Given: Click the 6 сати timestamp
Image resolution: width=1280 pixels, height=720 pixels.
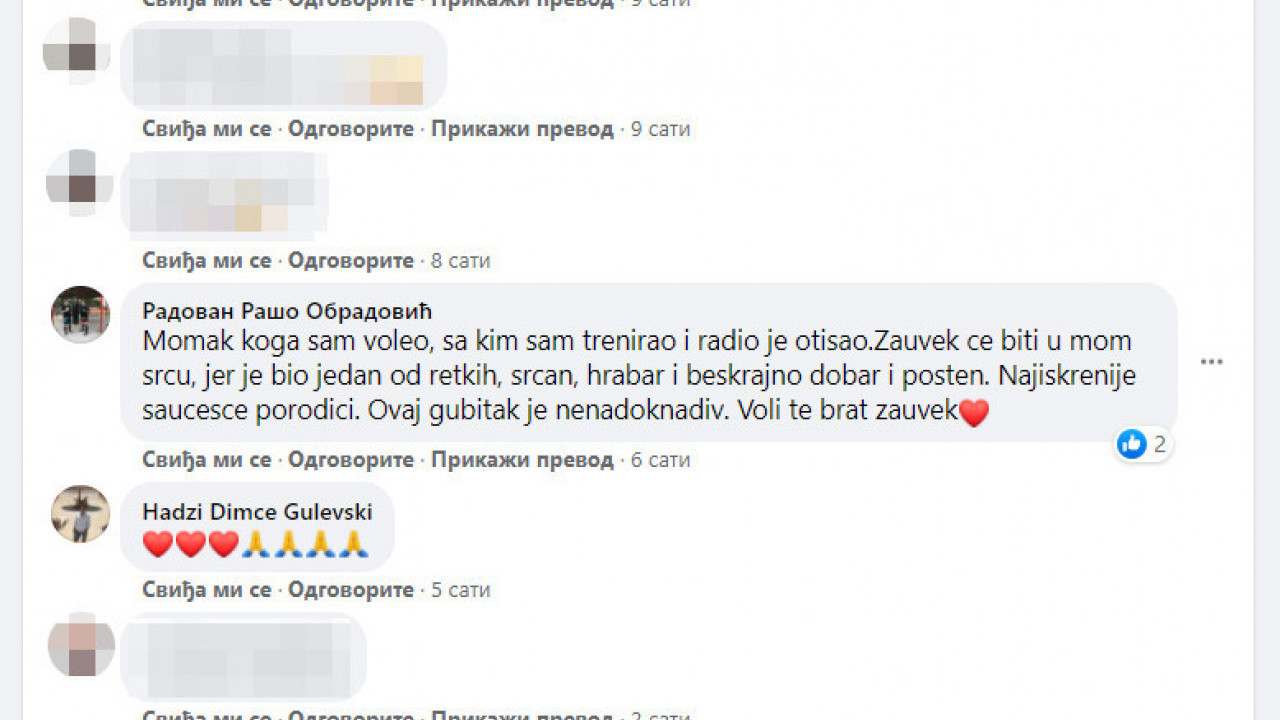Looking at the screenshot, I should tap(661, 460).
